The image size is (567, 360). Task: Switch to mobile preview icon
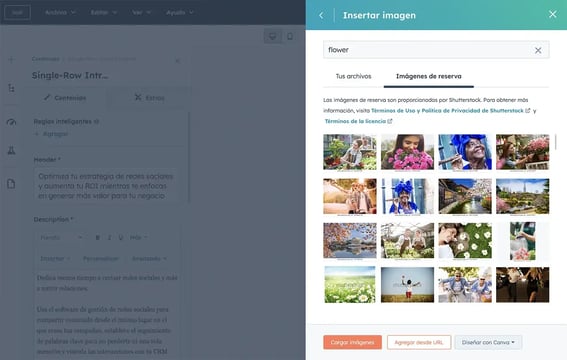point(290,36)
